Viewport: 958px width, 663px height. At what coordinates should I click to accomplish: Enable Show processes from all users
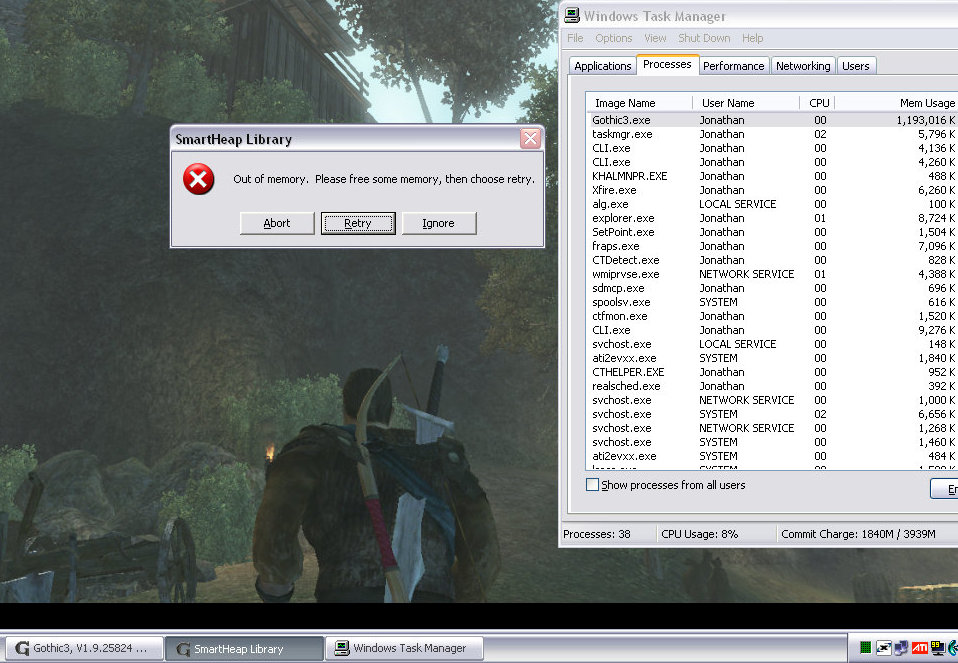[x=592, y=485]
